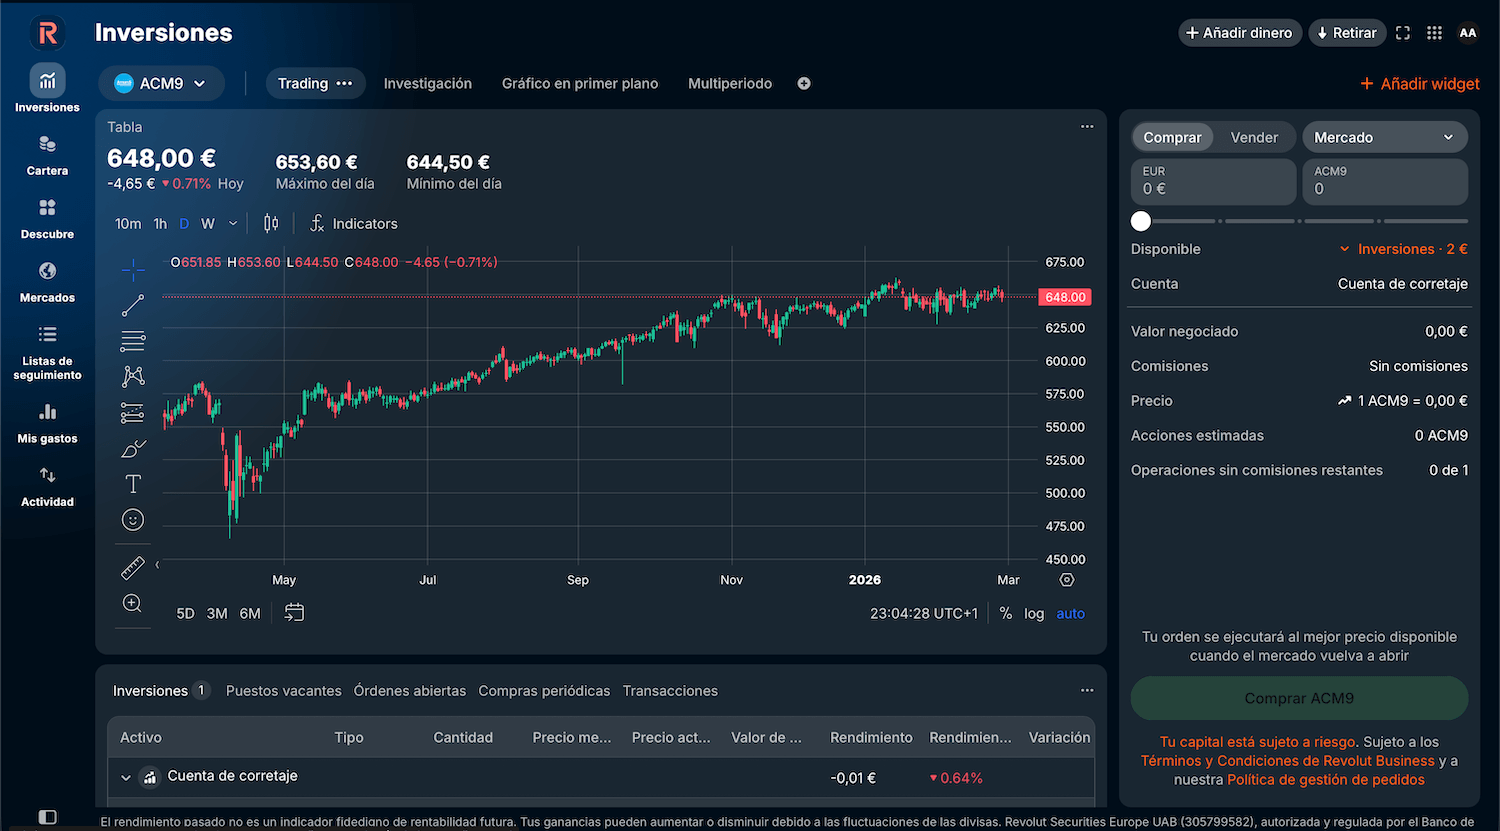
Task: Collapse the Cuenta de corretaje row
Action: pos(126,777)
